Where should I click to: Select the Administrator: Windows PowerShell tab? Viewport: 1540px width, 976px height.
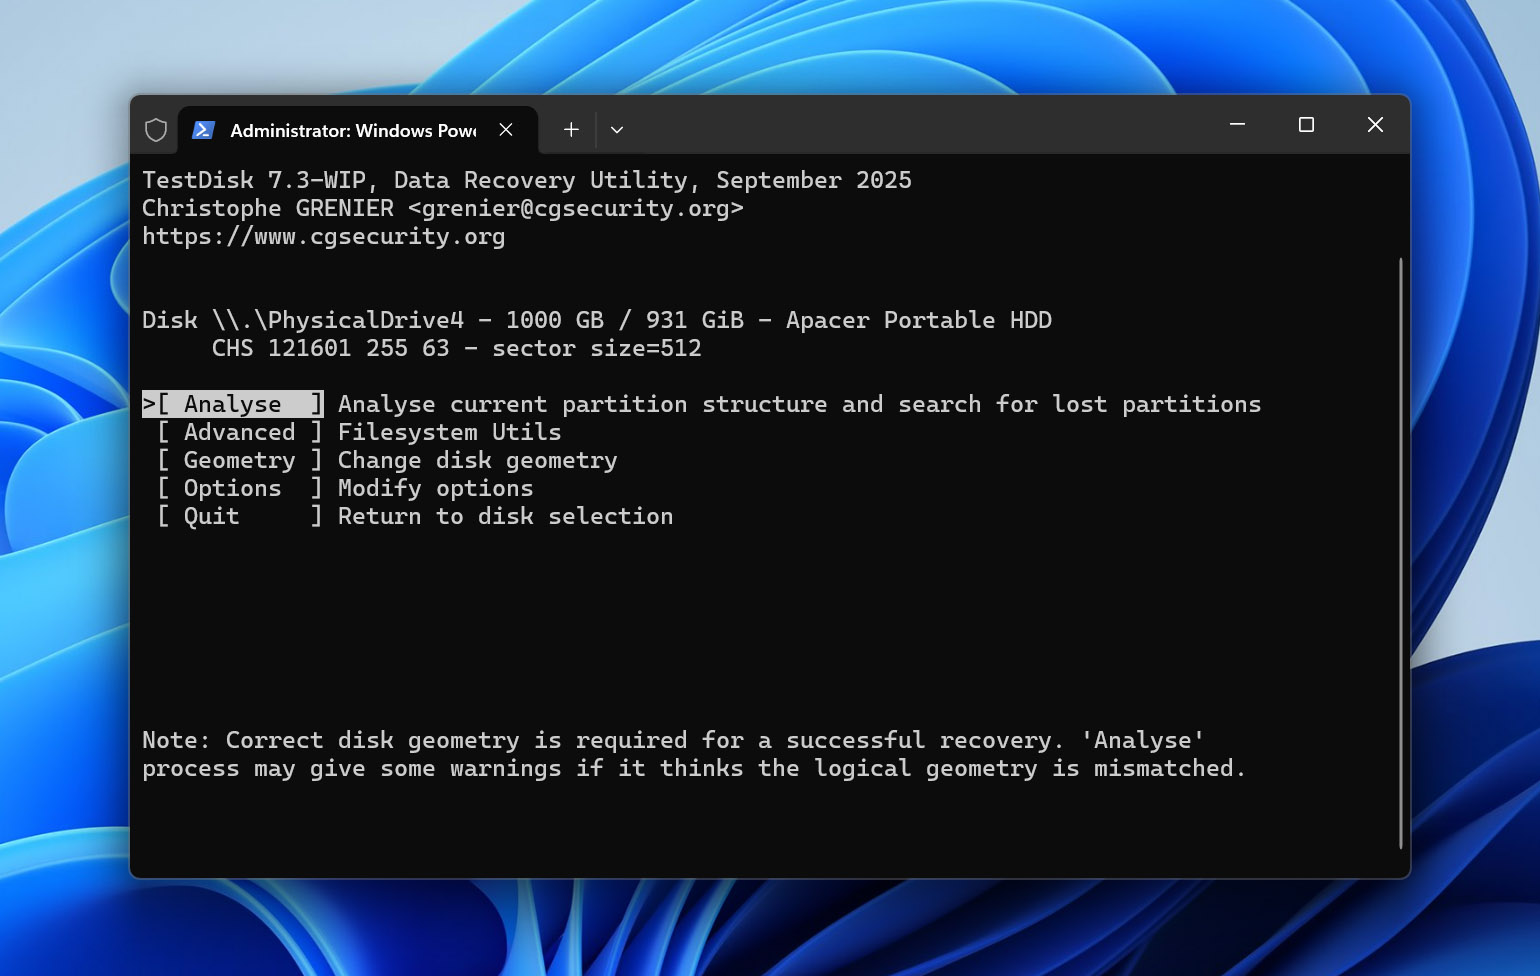[x=358, y=130]
